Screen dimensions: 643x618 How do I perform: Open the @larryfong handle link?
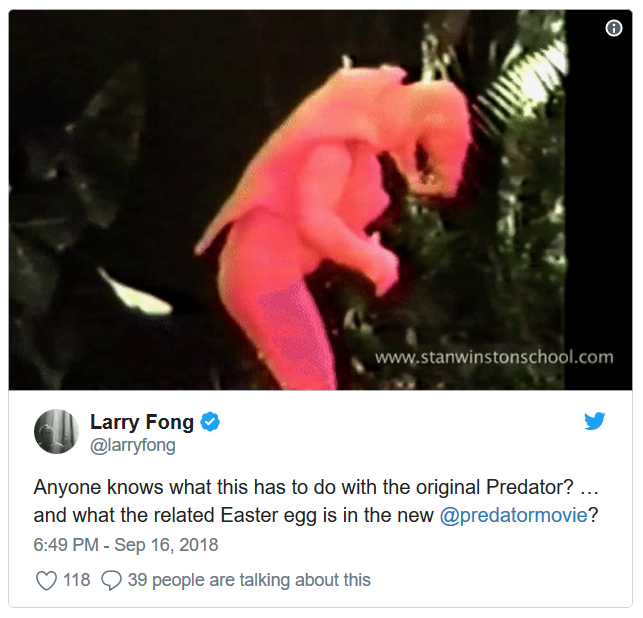[132, 446]
